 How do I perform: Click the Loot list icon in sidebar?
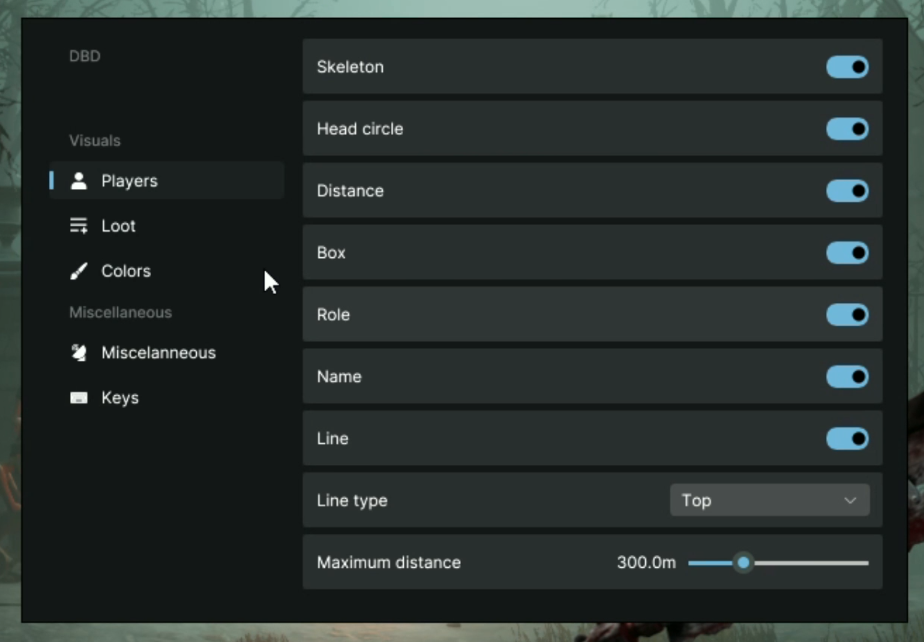point(79,226)
